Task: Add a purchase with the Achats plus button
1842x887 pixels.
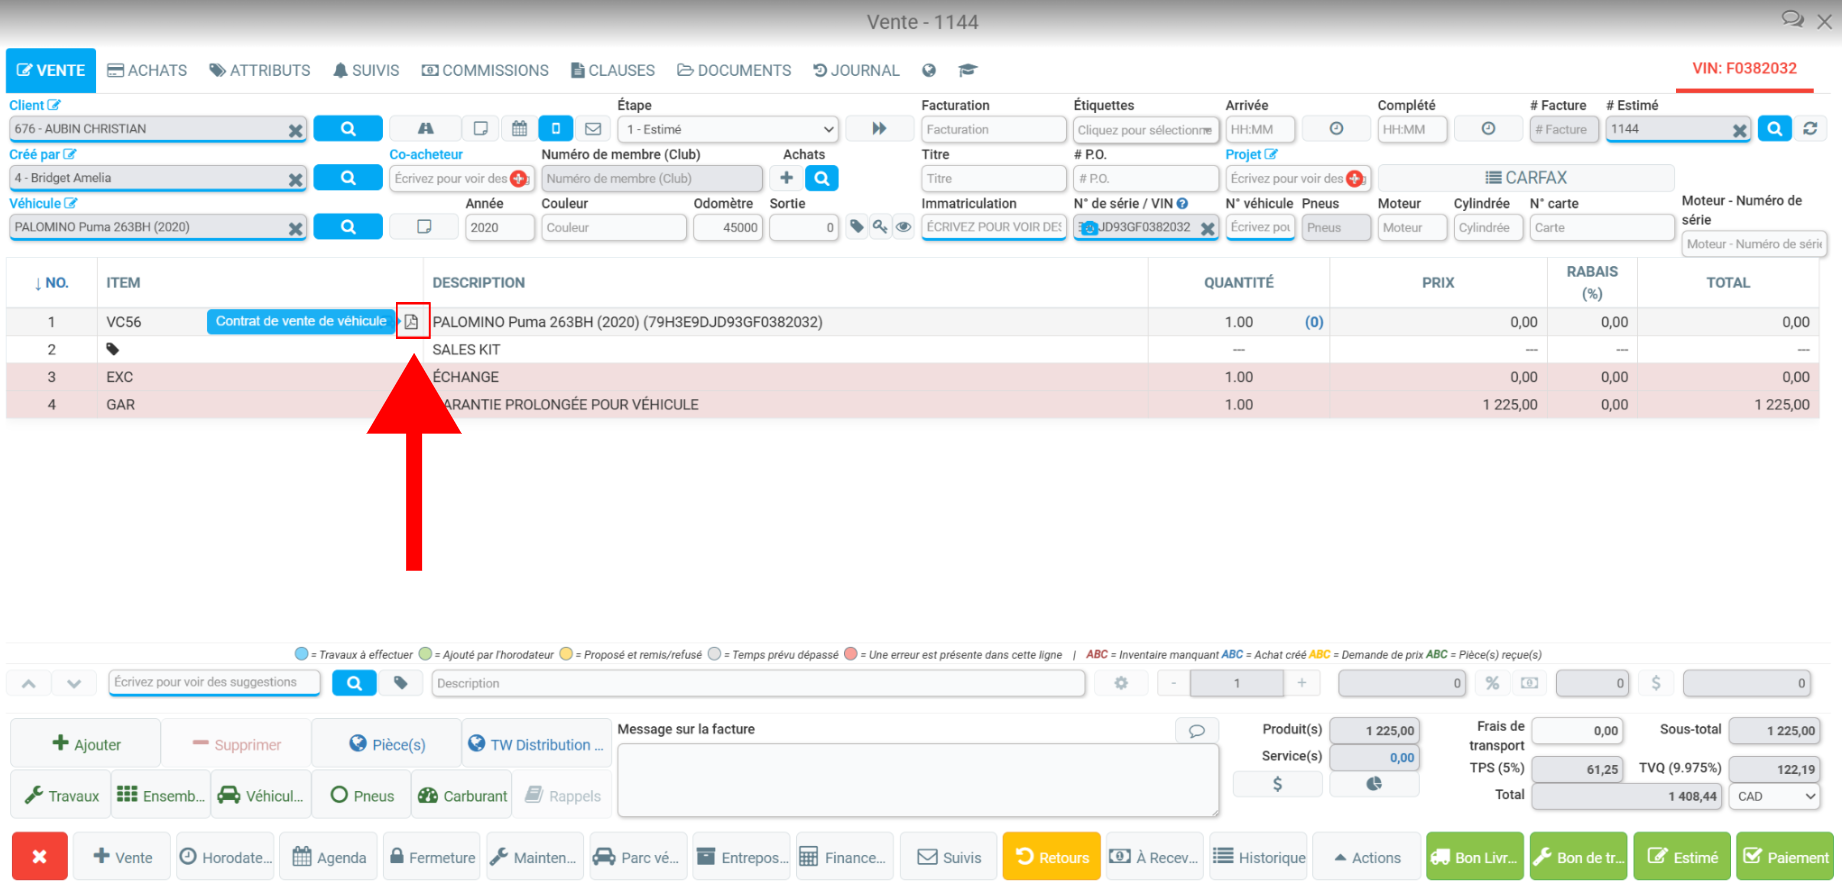Action: 787,178
